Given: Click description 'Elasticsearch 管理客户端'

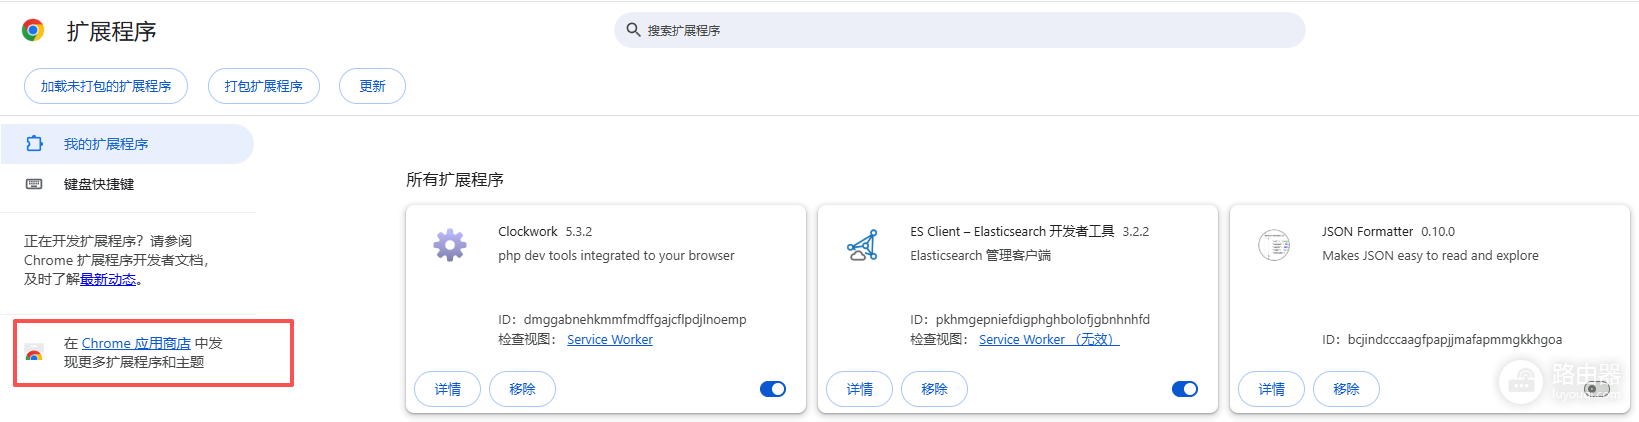Looking at the screenshot, I should pos(980,256).
